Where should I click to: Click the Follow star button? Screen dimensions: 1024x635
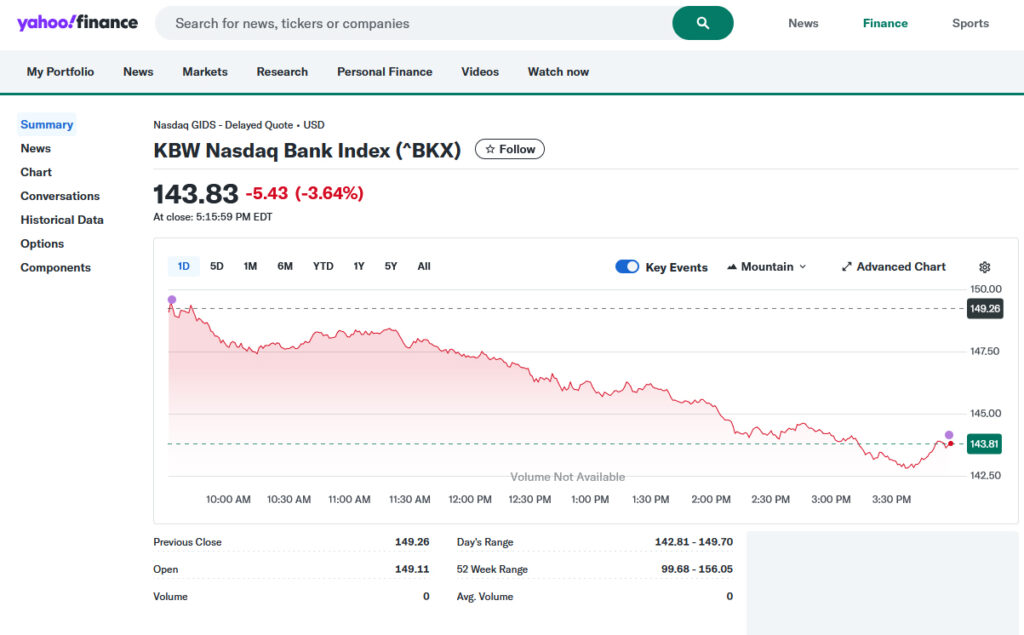point(509,149)
